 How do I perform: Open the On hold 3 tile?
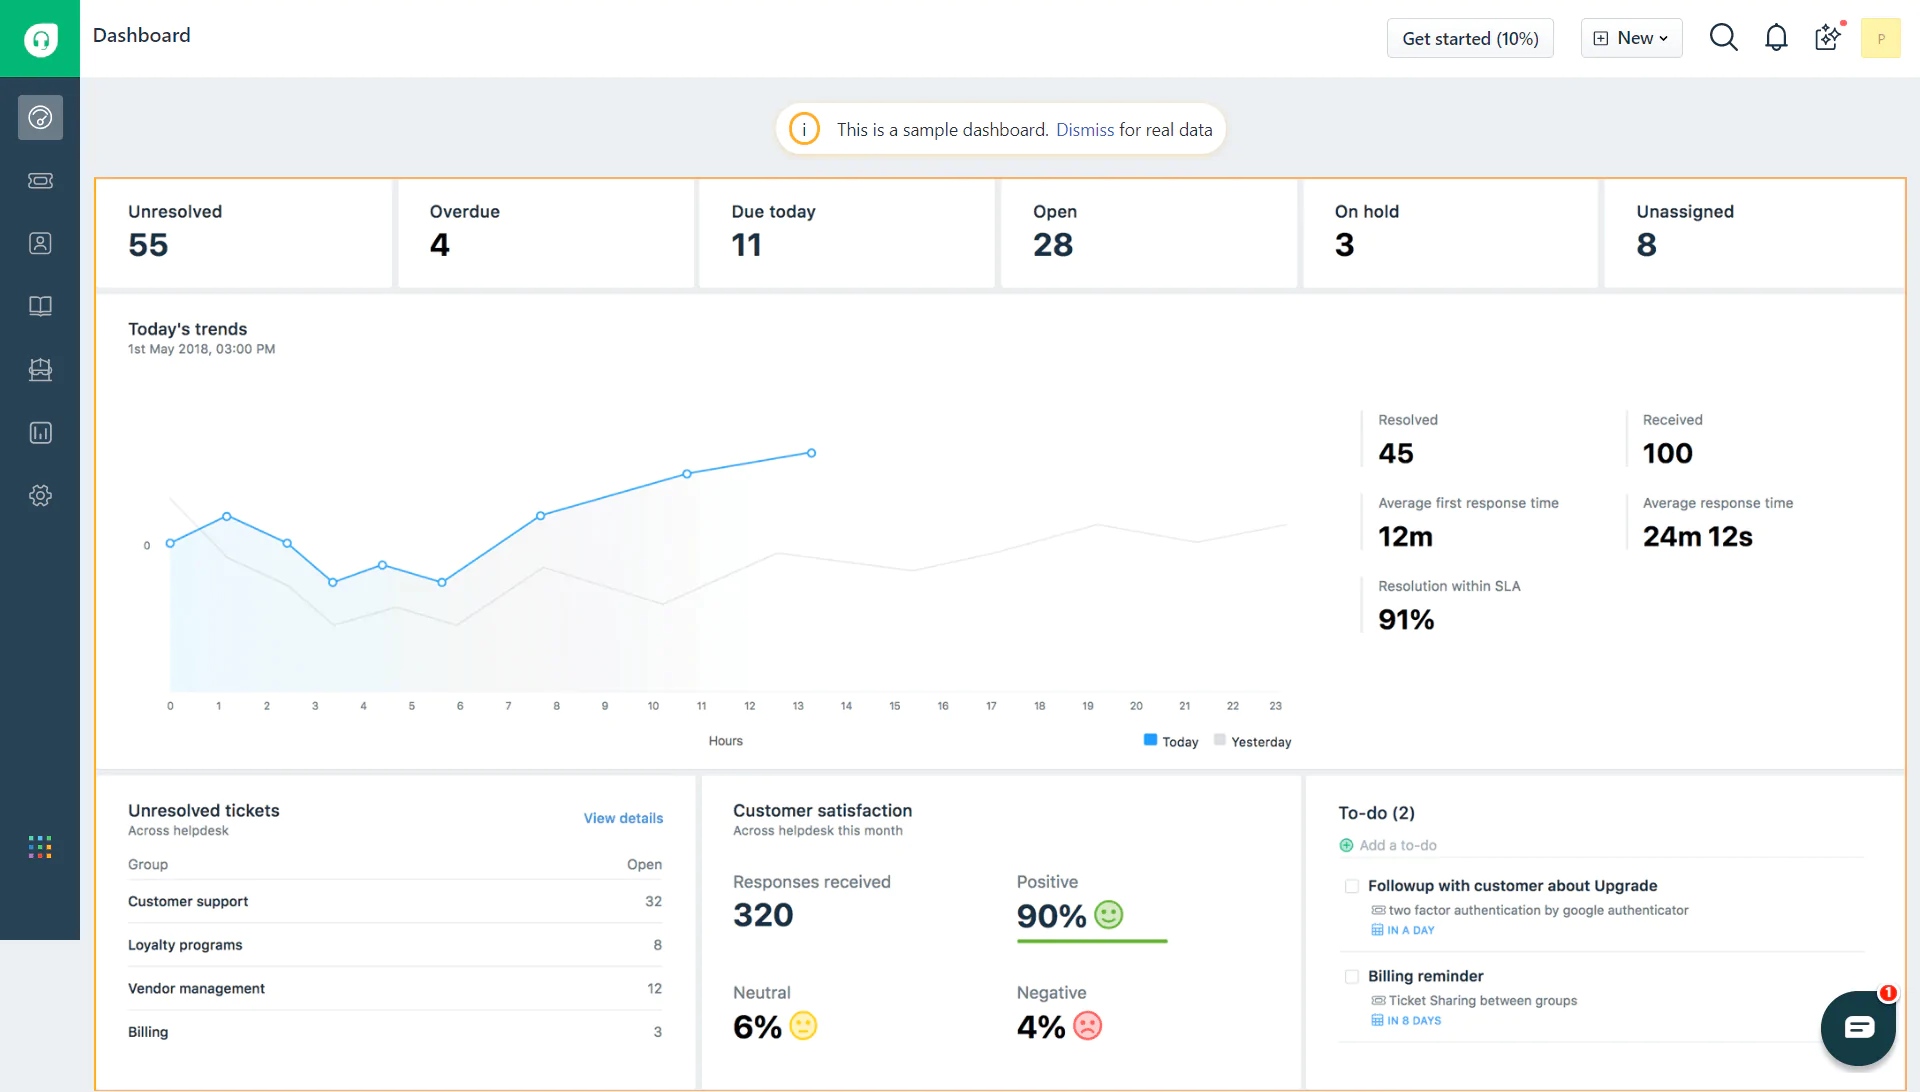click(1451, 234)
